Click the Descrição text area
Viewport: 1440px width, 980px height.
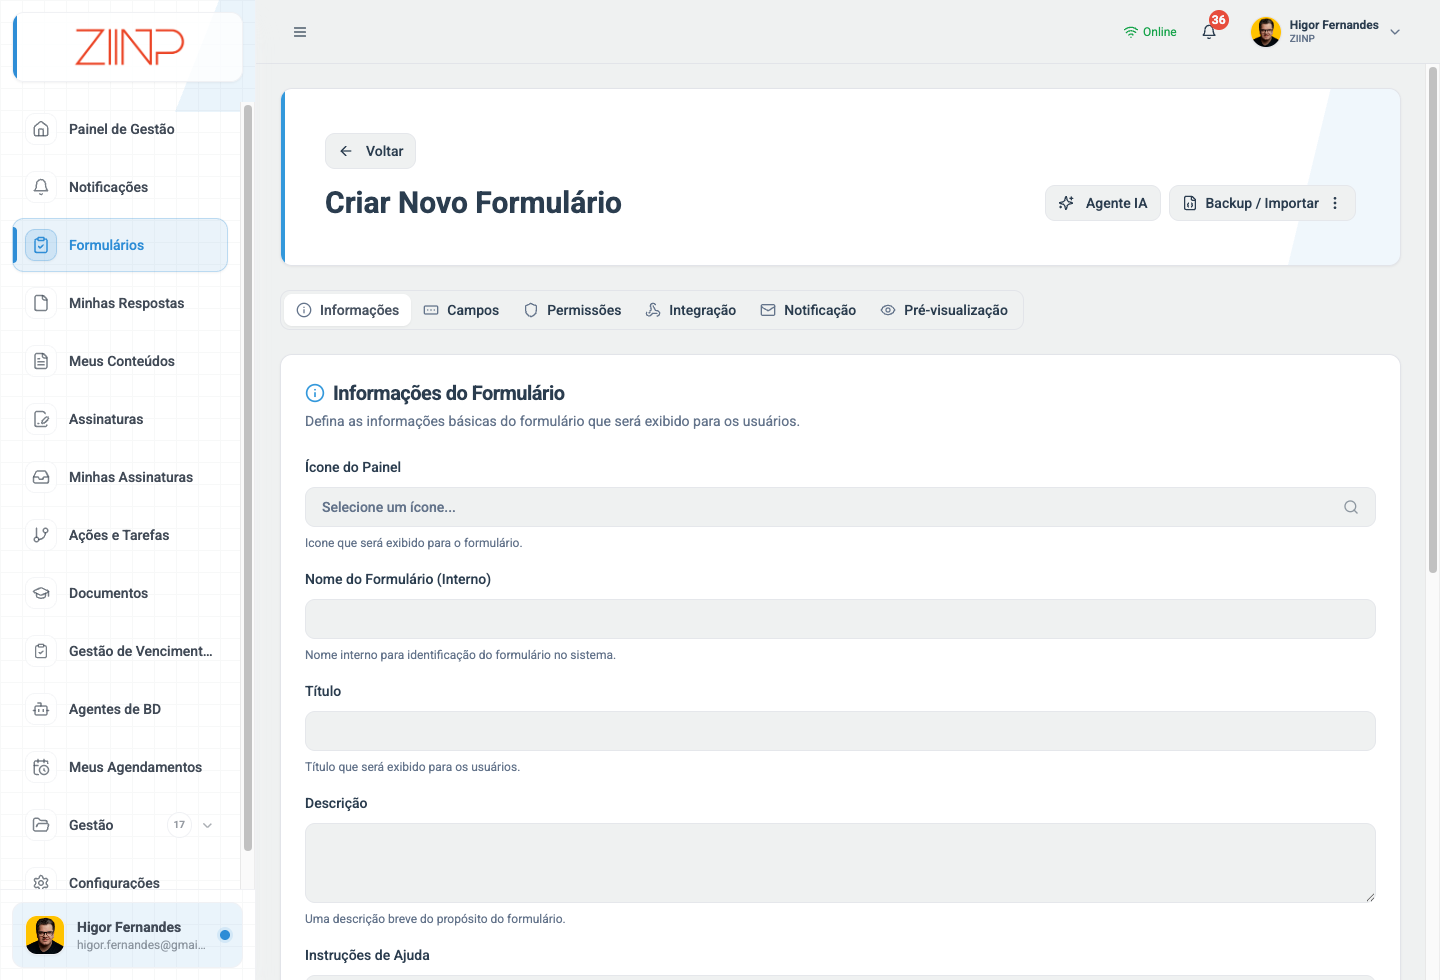840,863
